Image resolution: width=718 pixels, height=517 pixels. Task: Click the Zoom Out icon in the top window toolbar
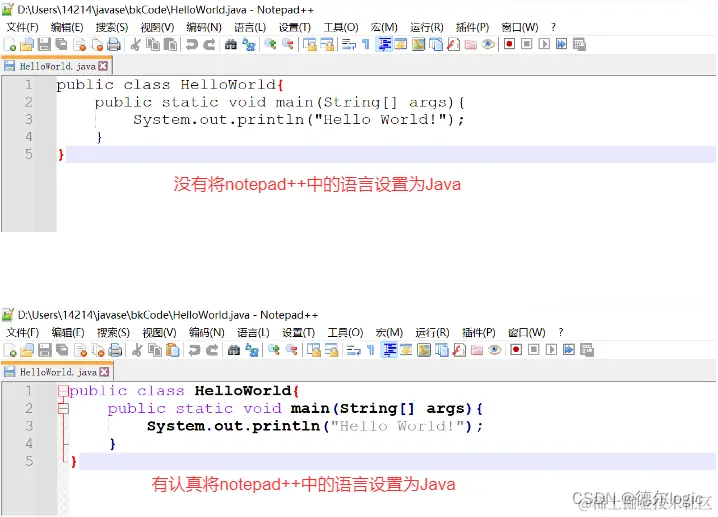(x=288, y=44)
